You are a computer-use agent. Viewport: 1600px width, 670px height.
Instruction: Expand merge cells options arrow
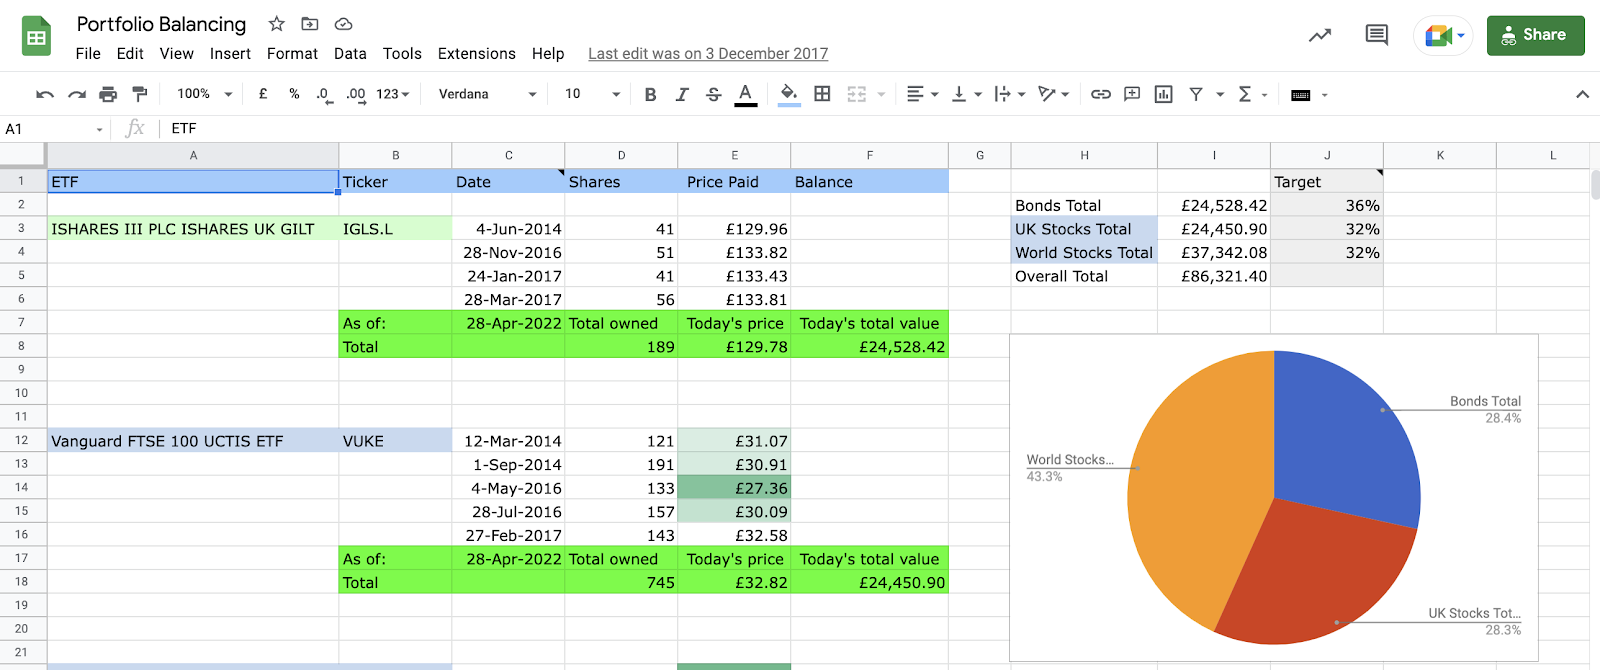(881, 94)
